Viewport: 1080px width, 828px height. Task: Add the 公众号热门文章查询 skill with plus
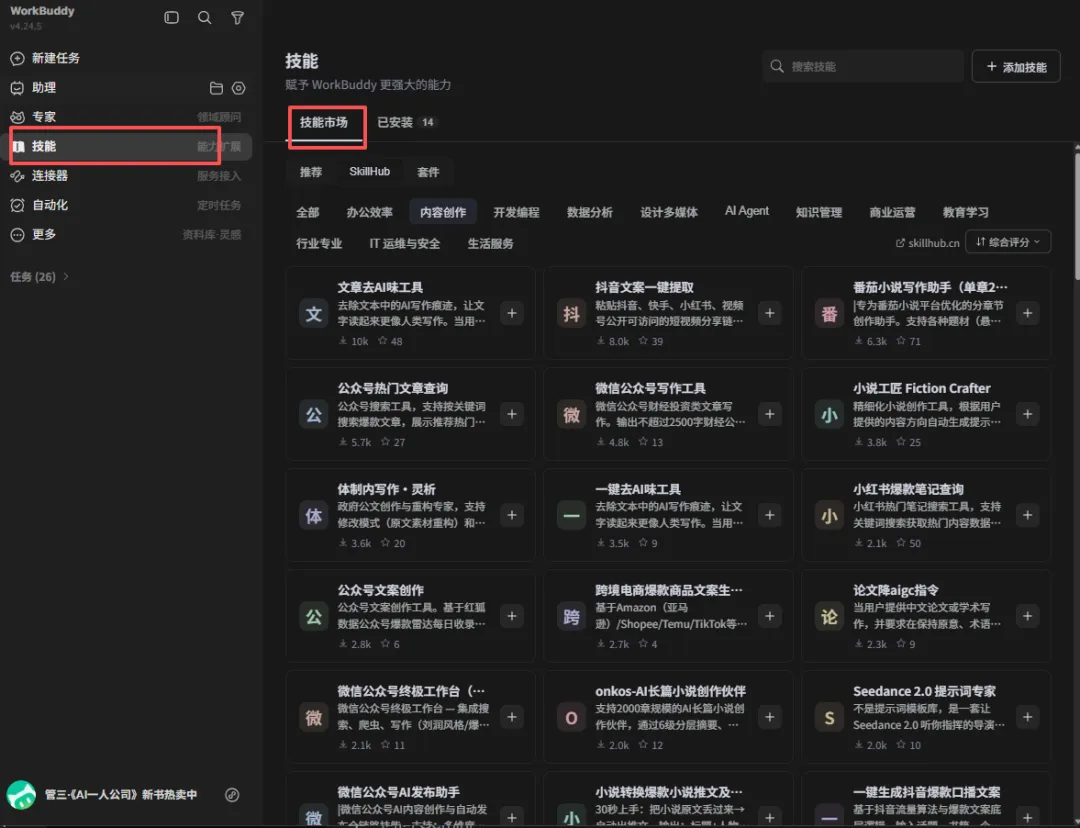512,414
